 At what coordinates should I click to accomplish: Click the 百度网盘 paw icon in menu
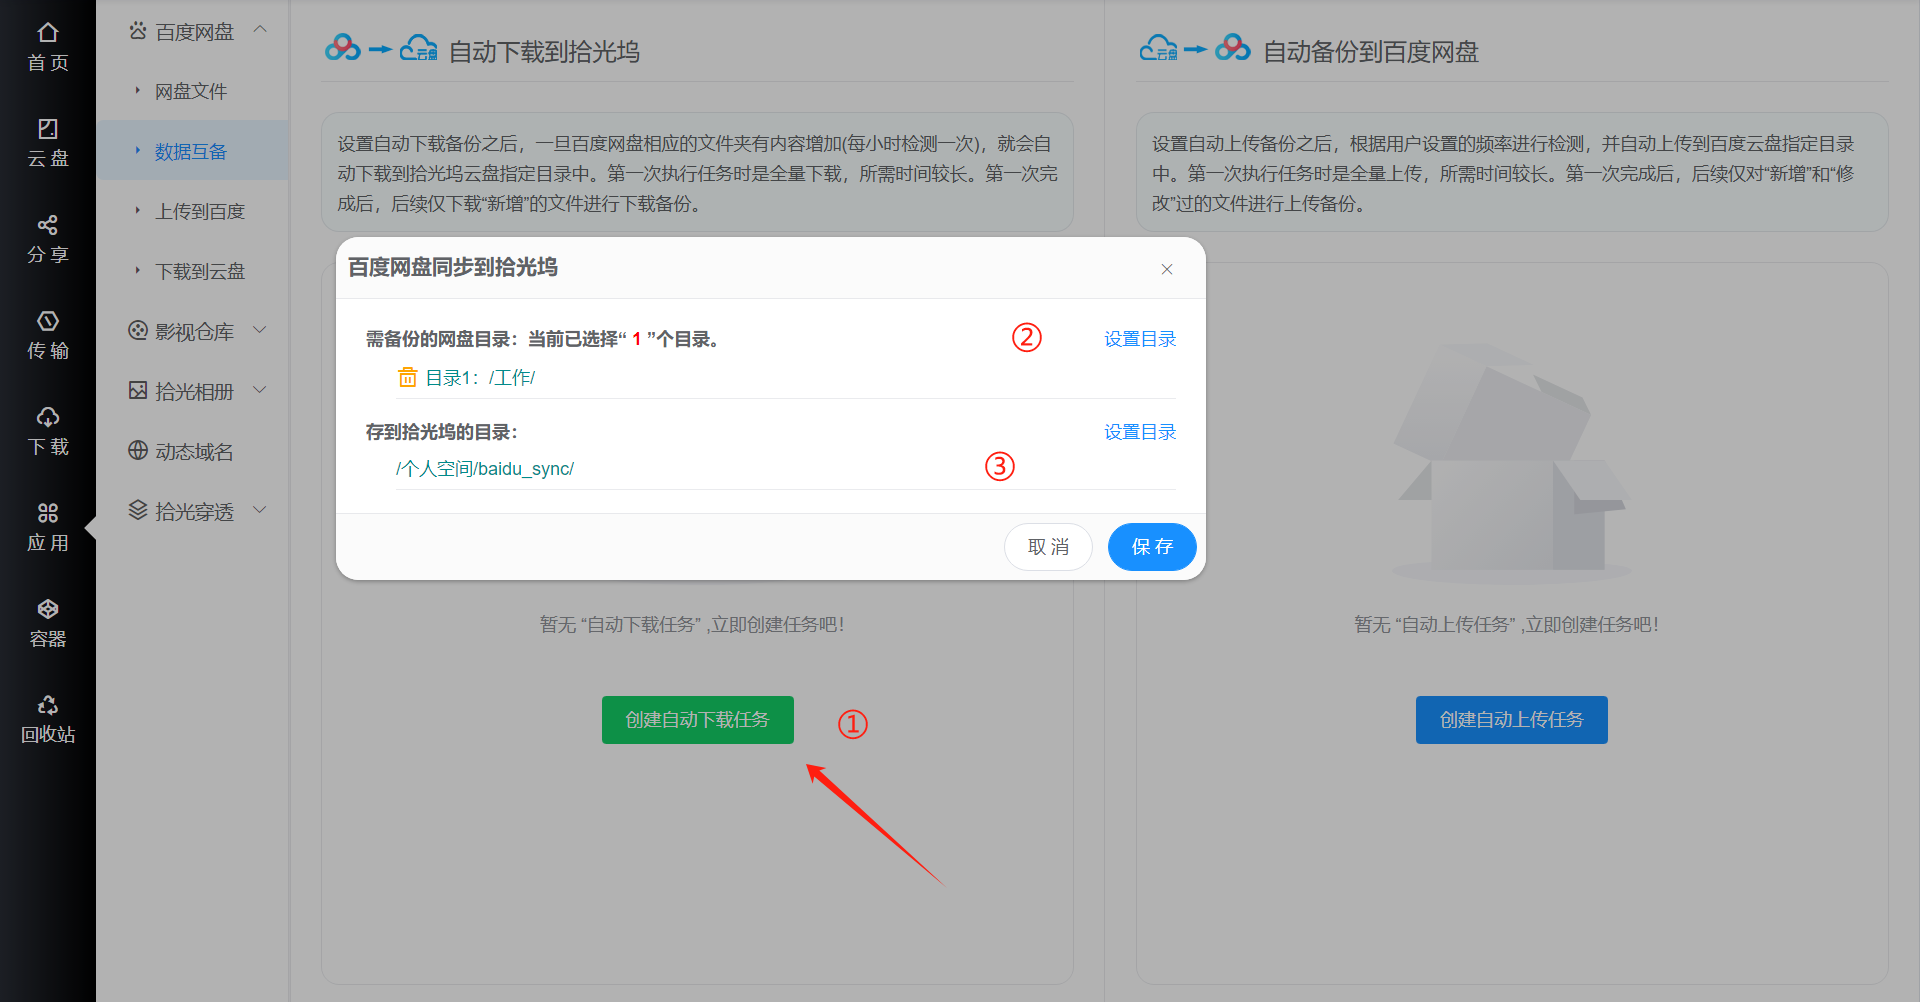tap(138, 31)
